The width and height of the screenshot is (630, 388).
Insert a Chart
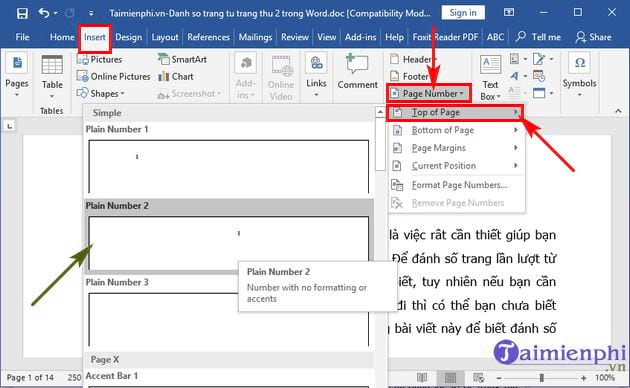[x=176, y=76]
